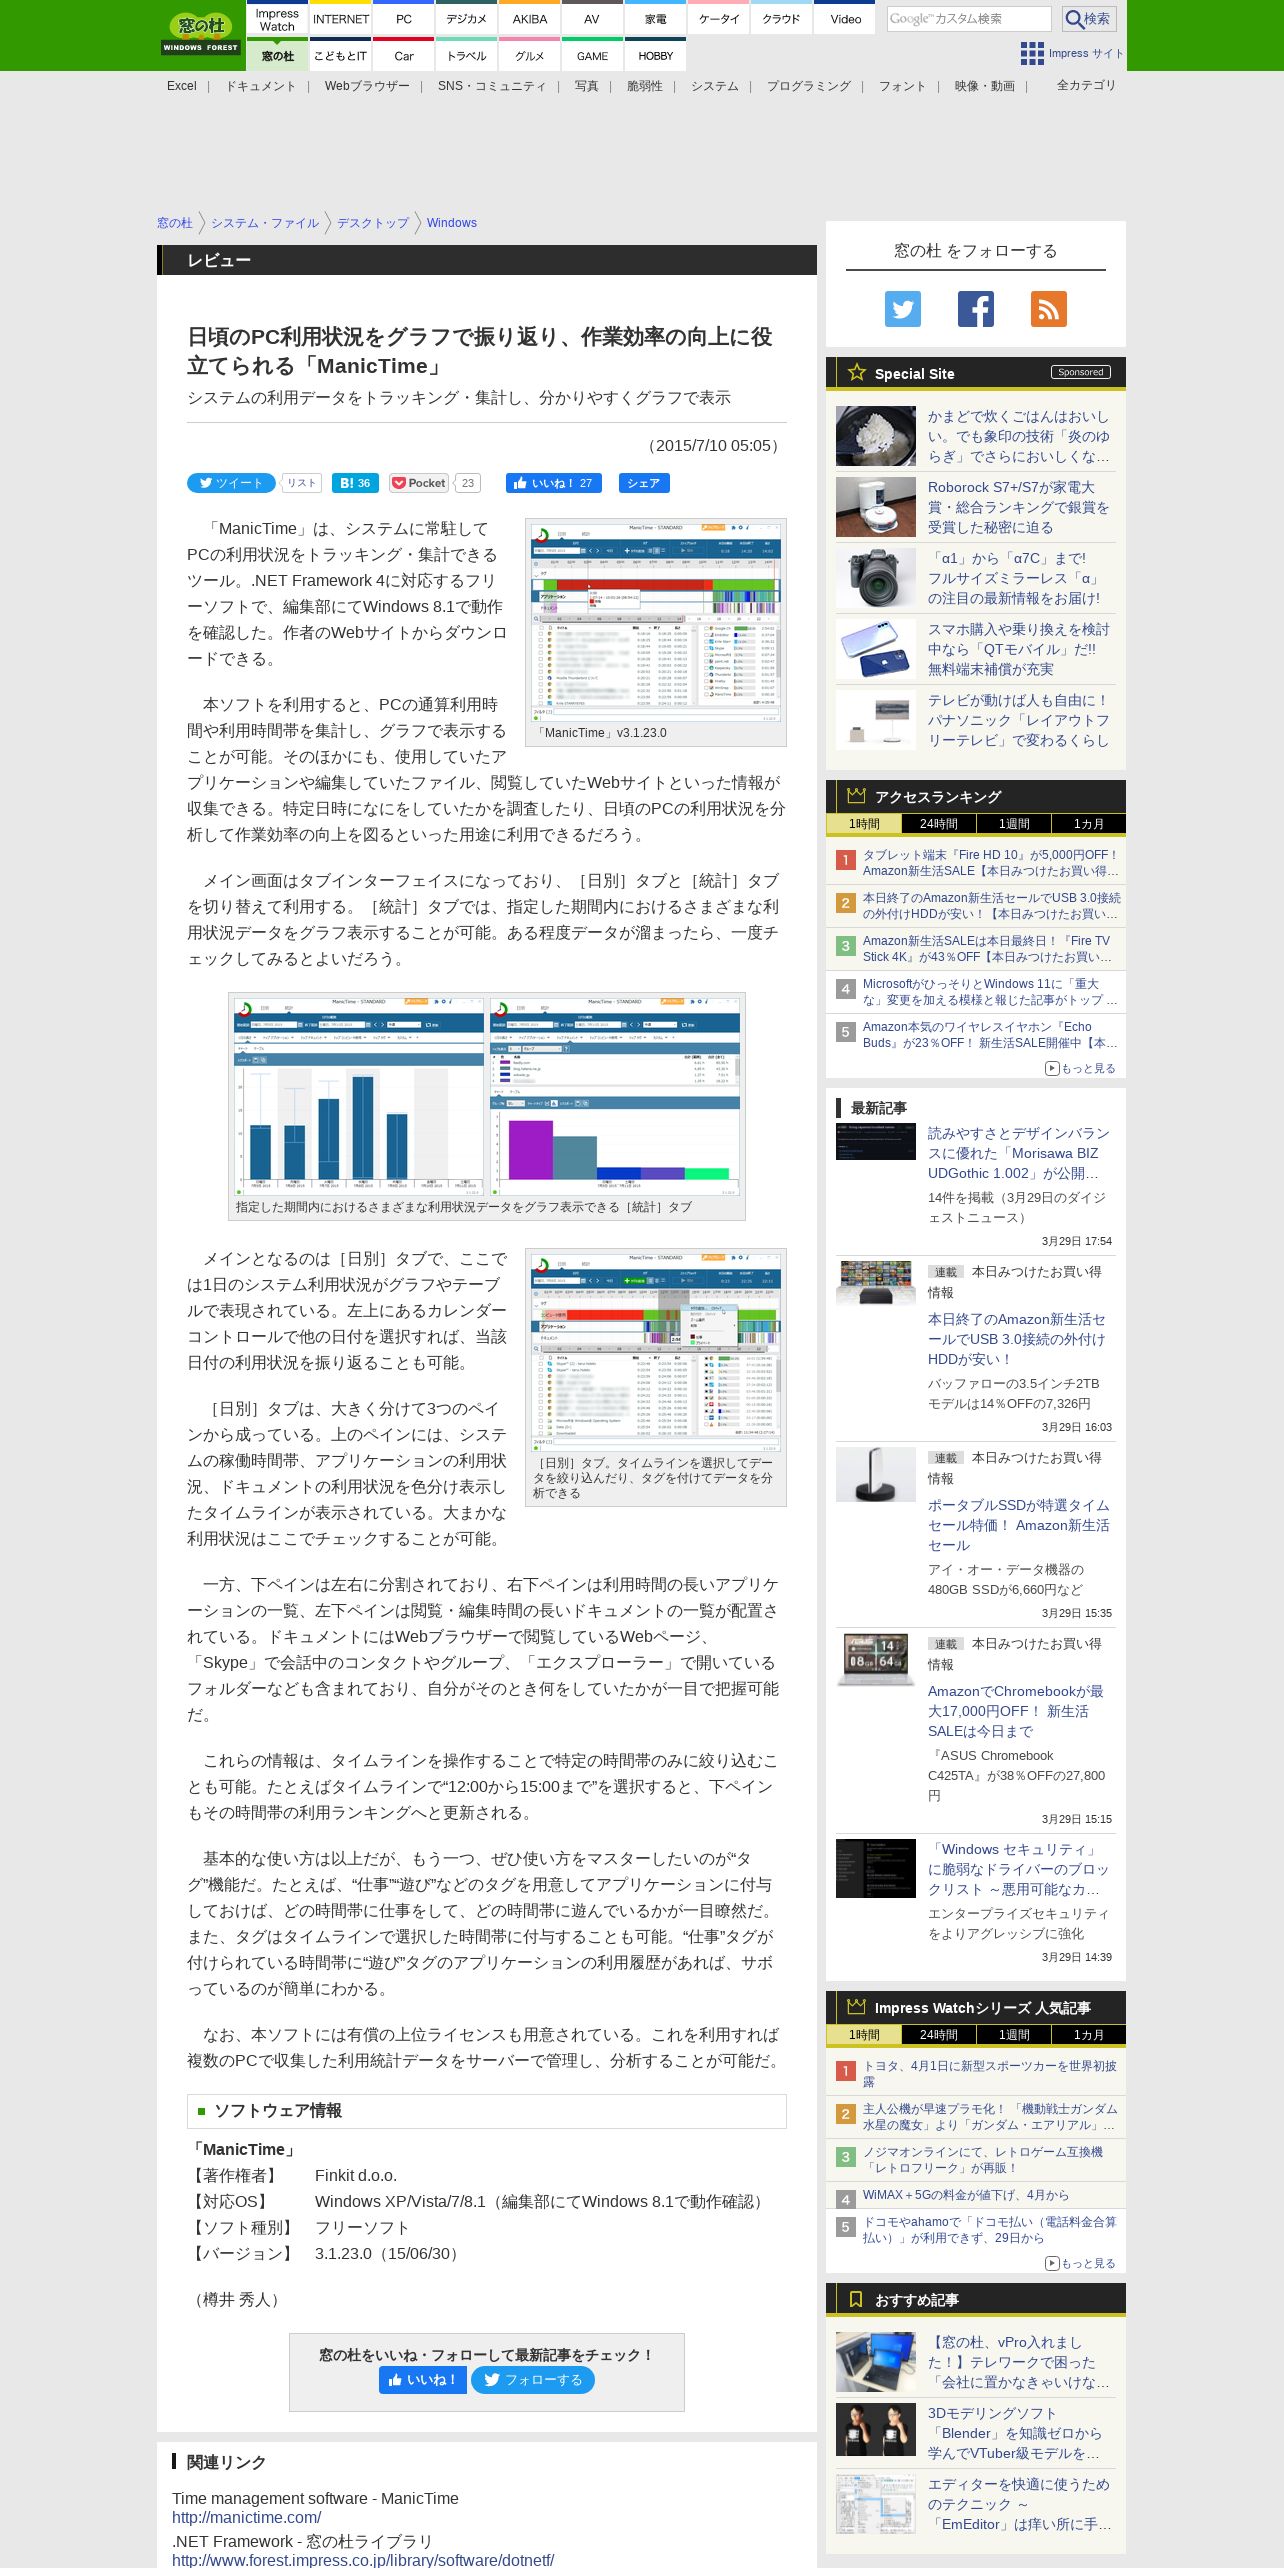
Task: Open the Roborock S7+/S7 article link
Action: click(1018, 507)
